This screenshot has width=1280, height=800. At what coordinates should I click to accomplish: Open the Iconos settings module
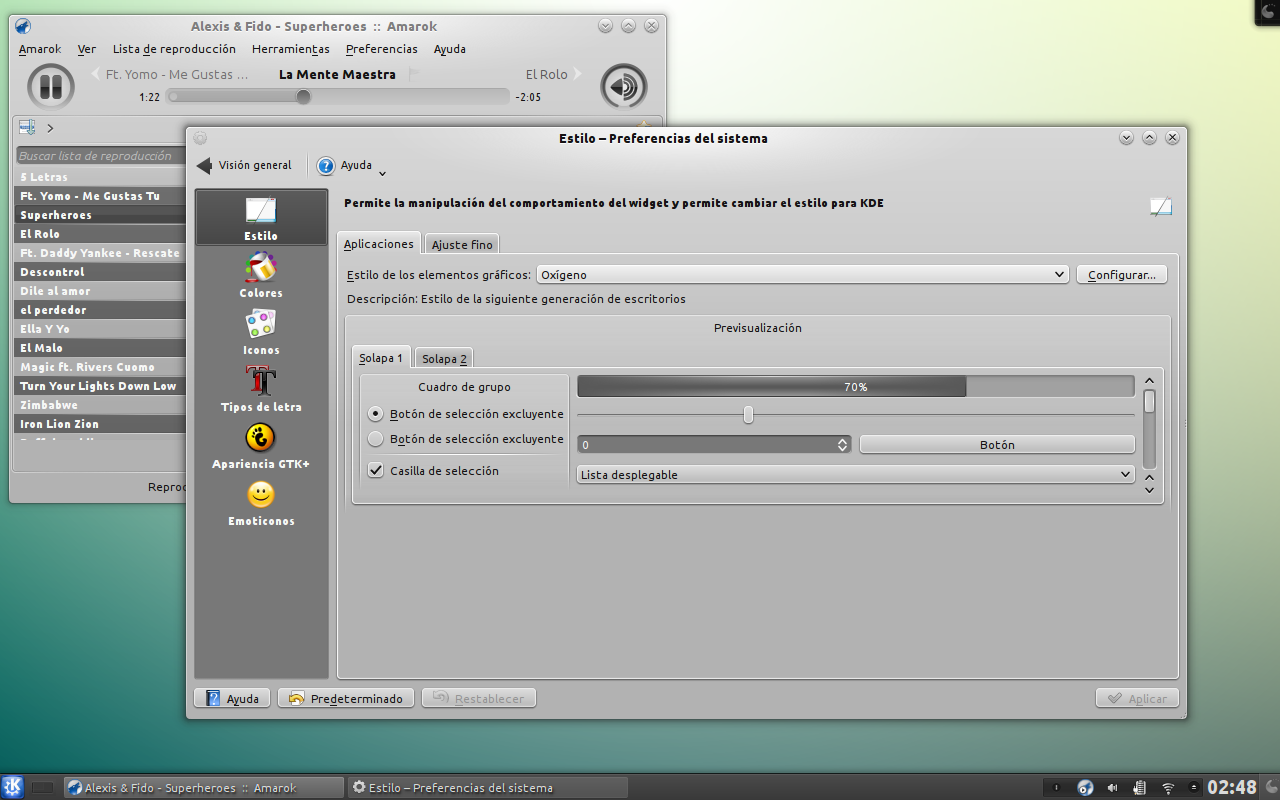261,332
